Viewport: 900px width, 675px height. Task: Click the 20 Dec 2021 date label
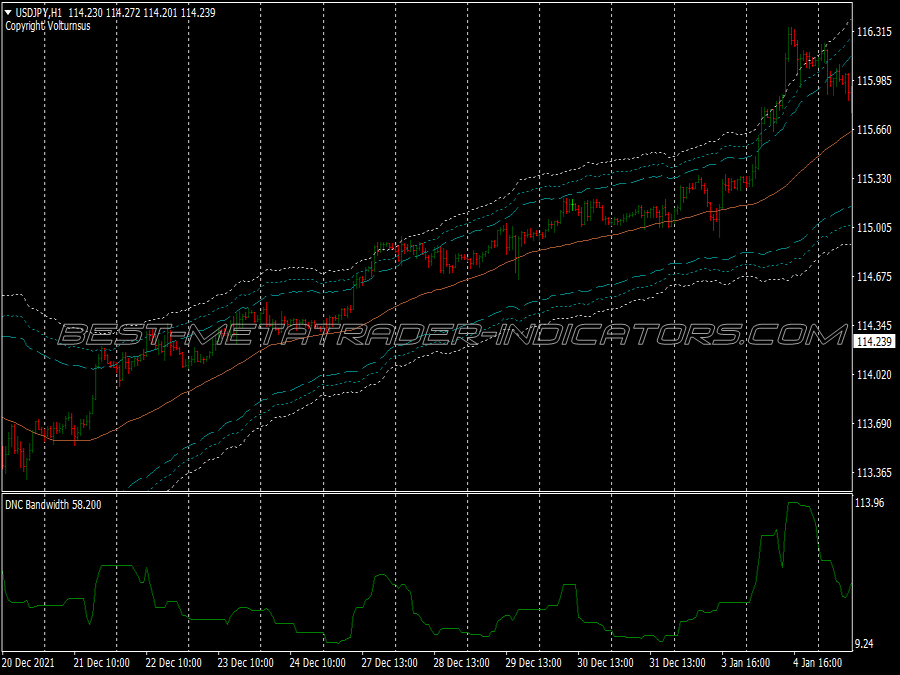click(28, 663)
